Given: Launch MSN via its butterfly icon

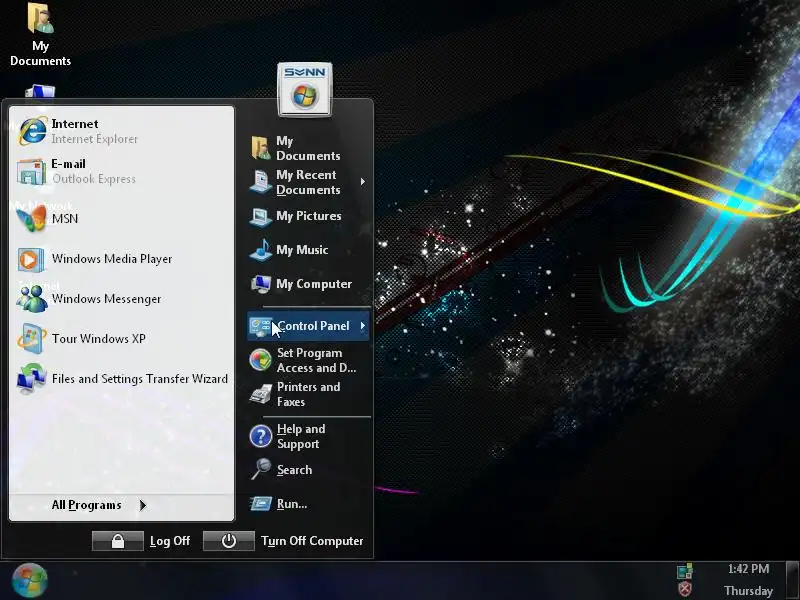Looking at the screenshot, I should pos(32,218).
